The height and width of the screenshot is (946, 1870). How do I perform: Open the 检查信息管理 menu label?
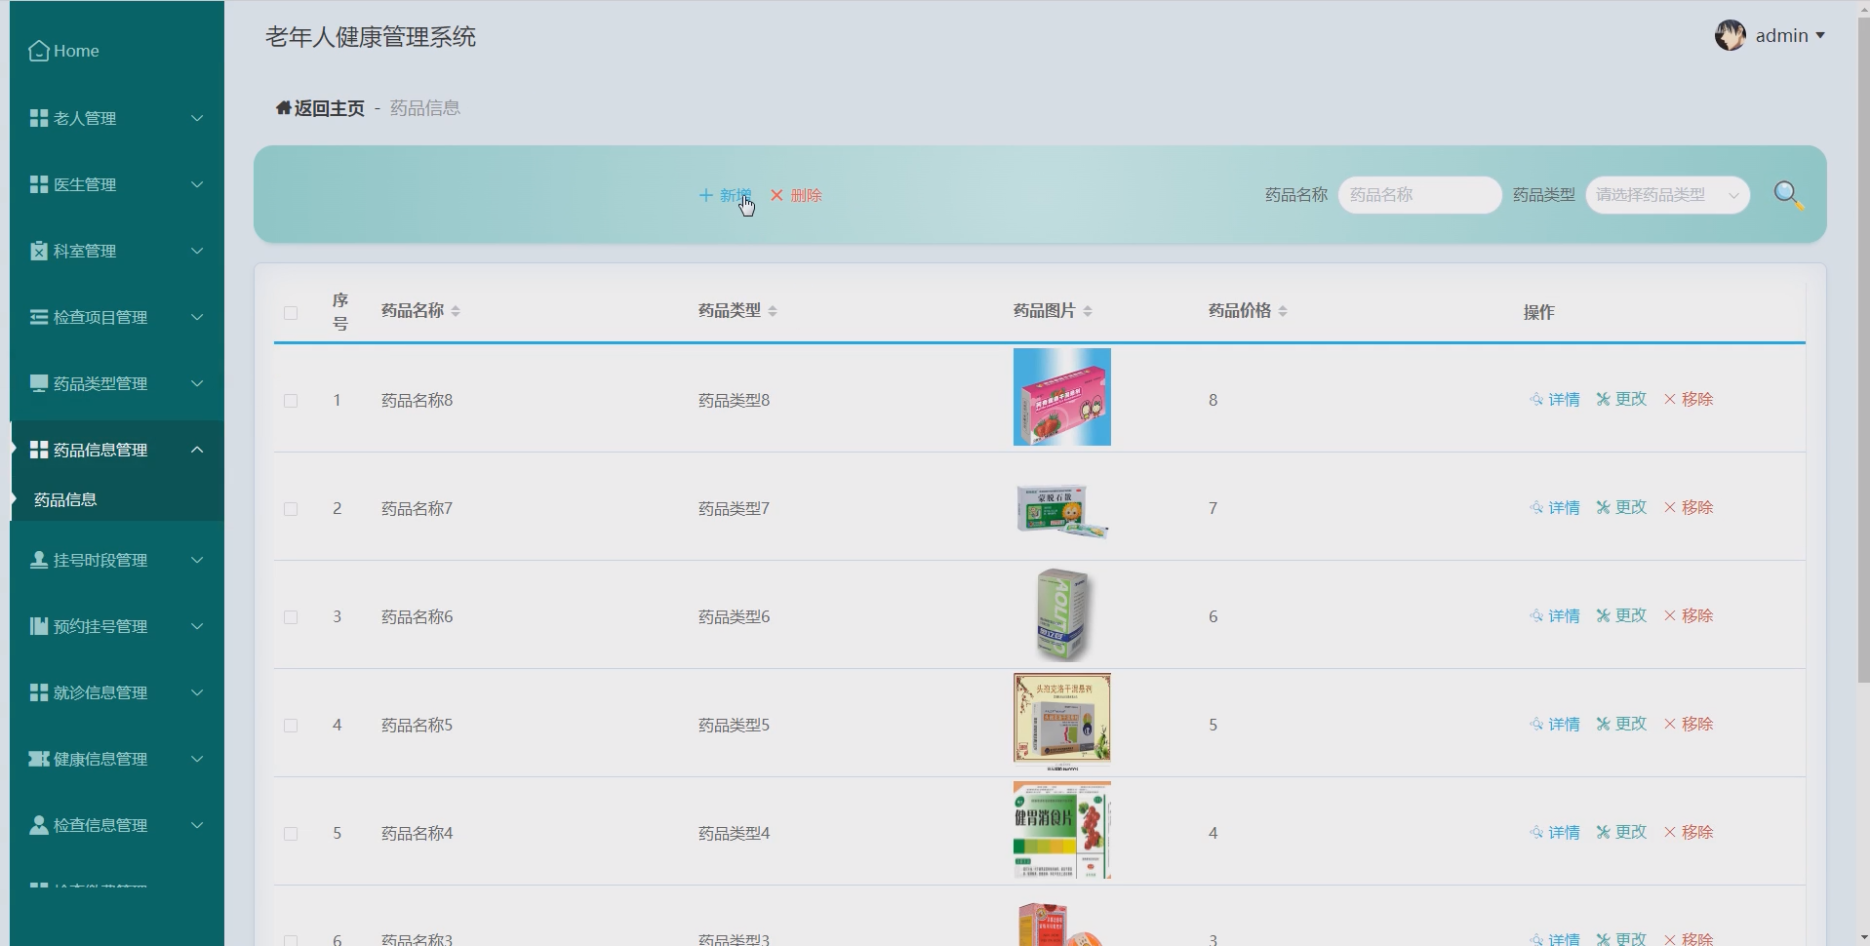(x=100, y=825)
